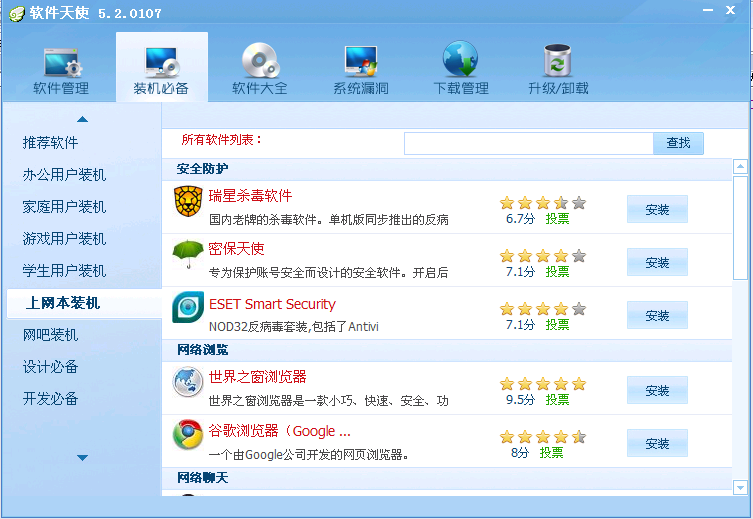Expand sidebar list with the down arrow
Viewport: 753px width, 519px height.
[x=83, y=458]
